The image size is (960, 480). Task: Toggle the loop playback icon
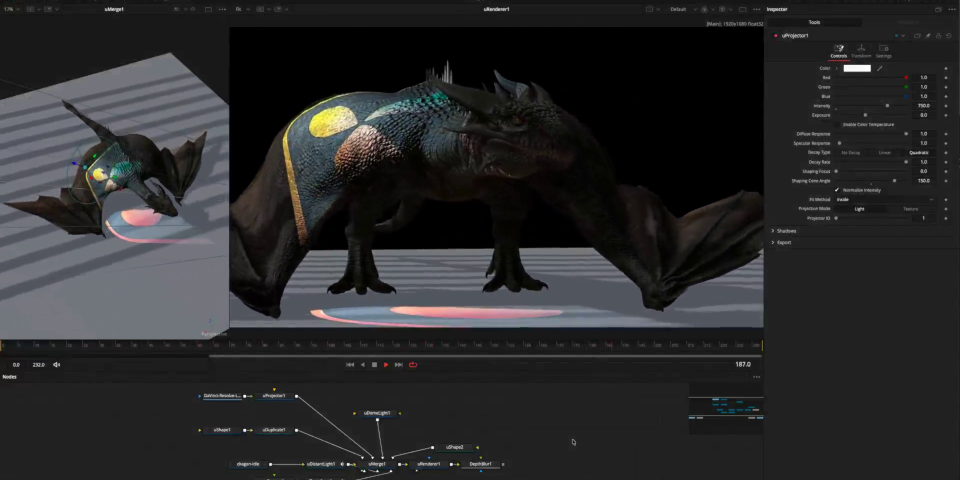coord(413,365)
